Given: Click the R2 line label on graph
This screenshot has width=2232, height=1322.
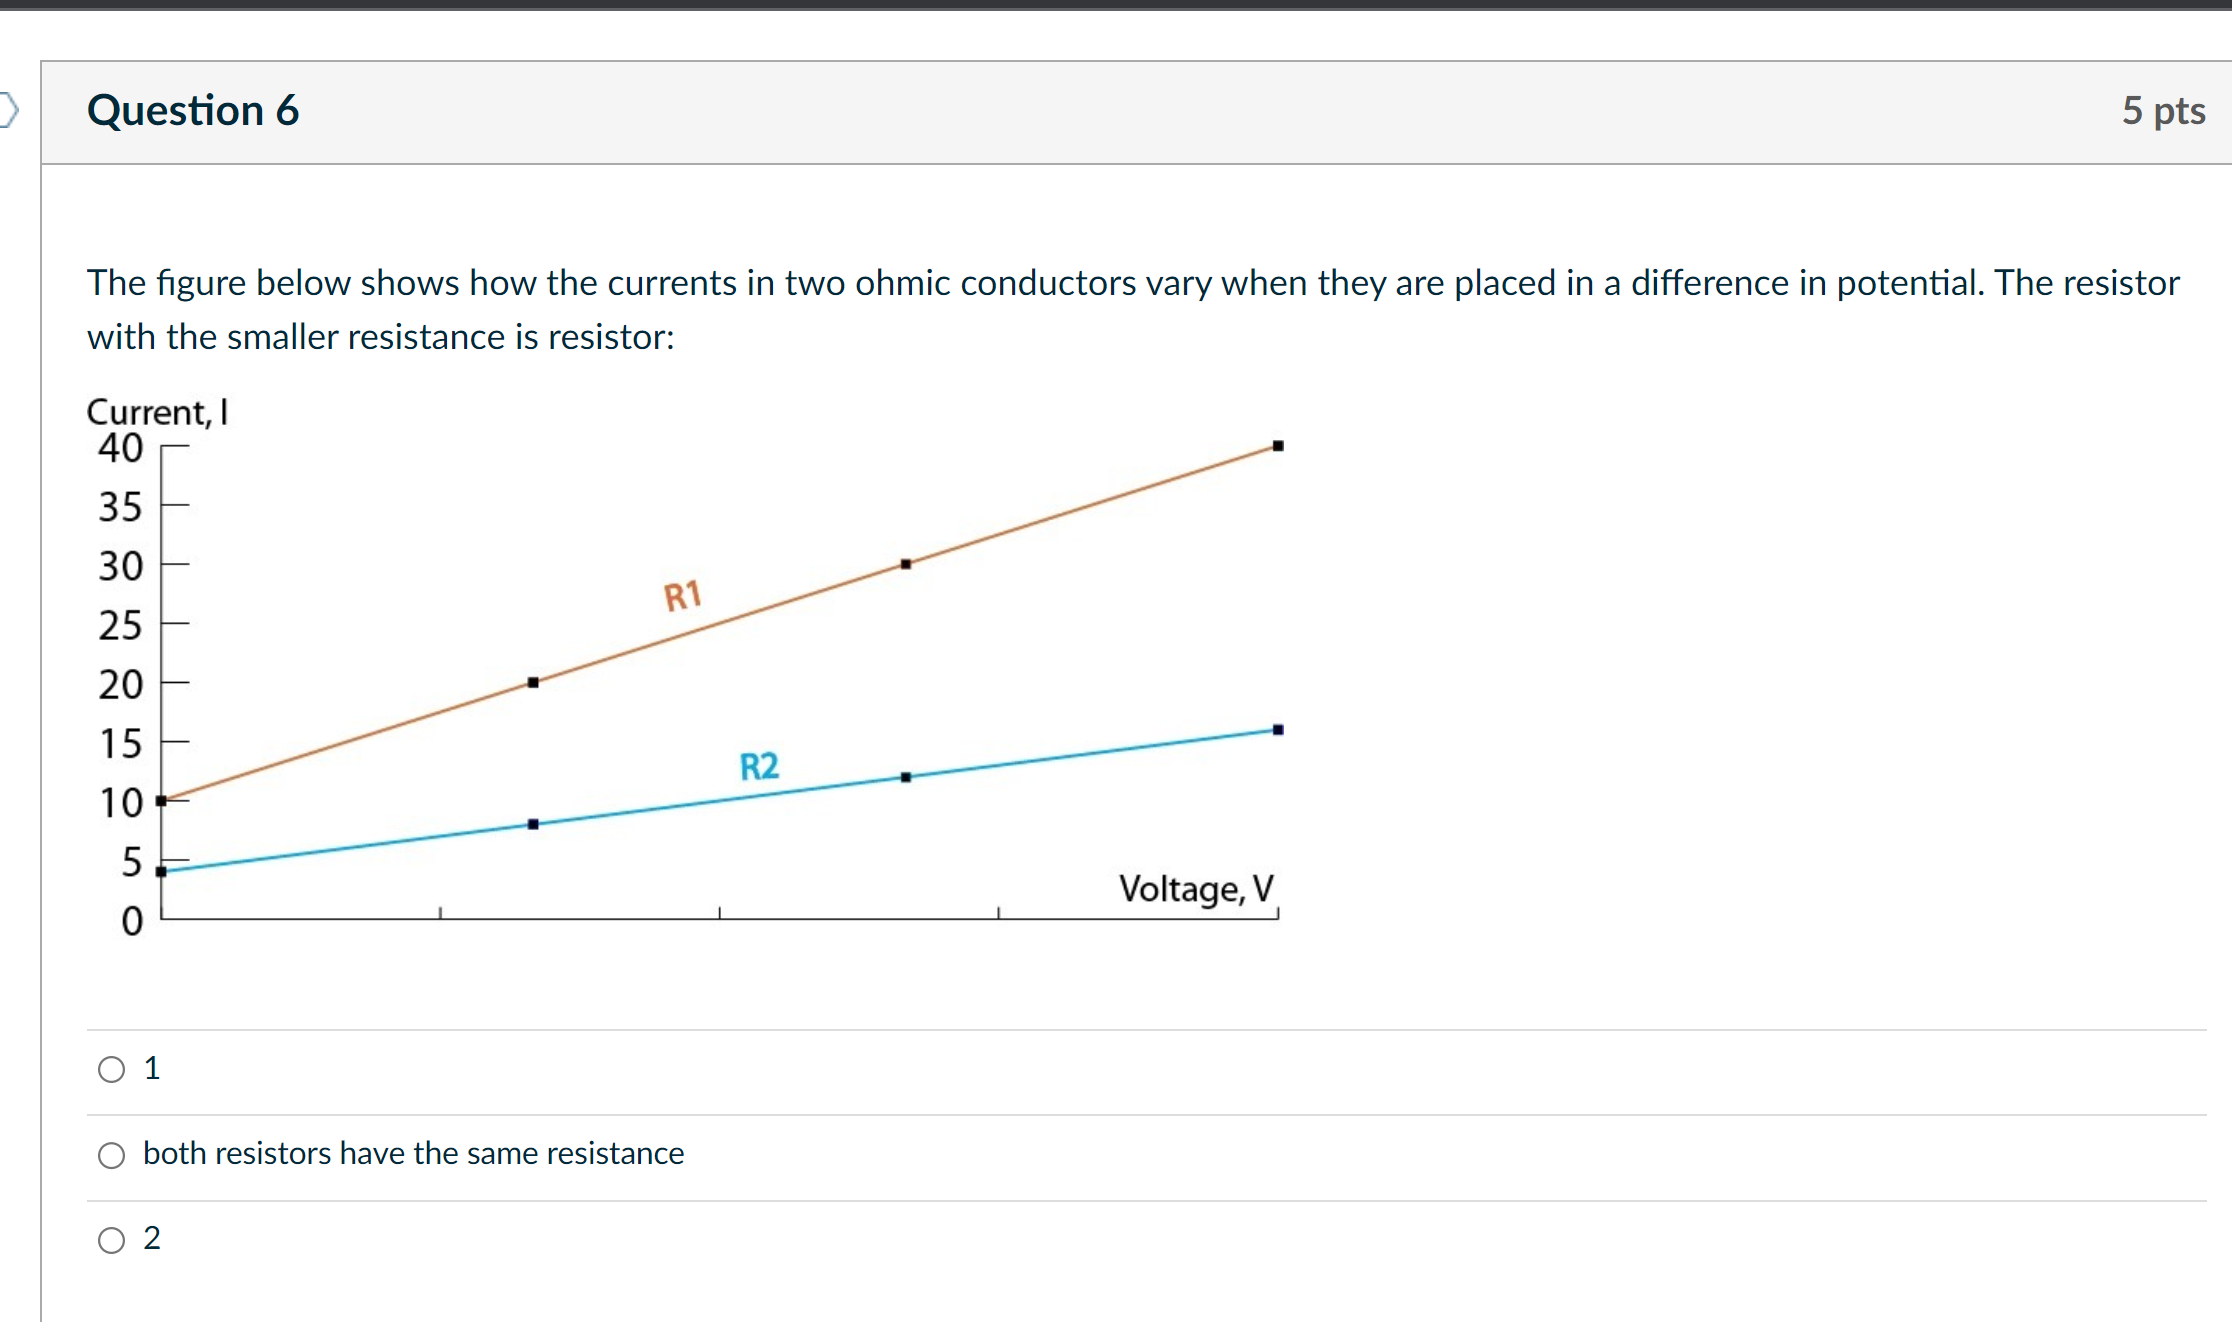Looking at the screenshot, I should [758, 766].
